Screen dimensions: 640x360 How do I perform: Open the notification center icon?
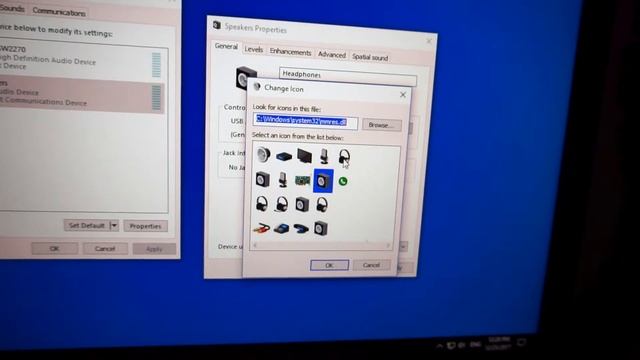521,342
